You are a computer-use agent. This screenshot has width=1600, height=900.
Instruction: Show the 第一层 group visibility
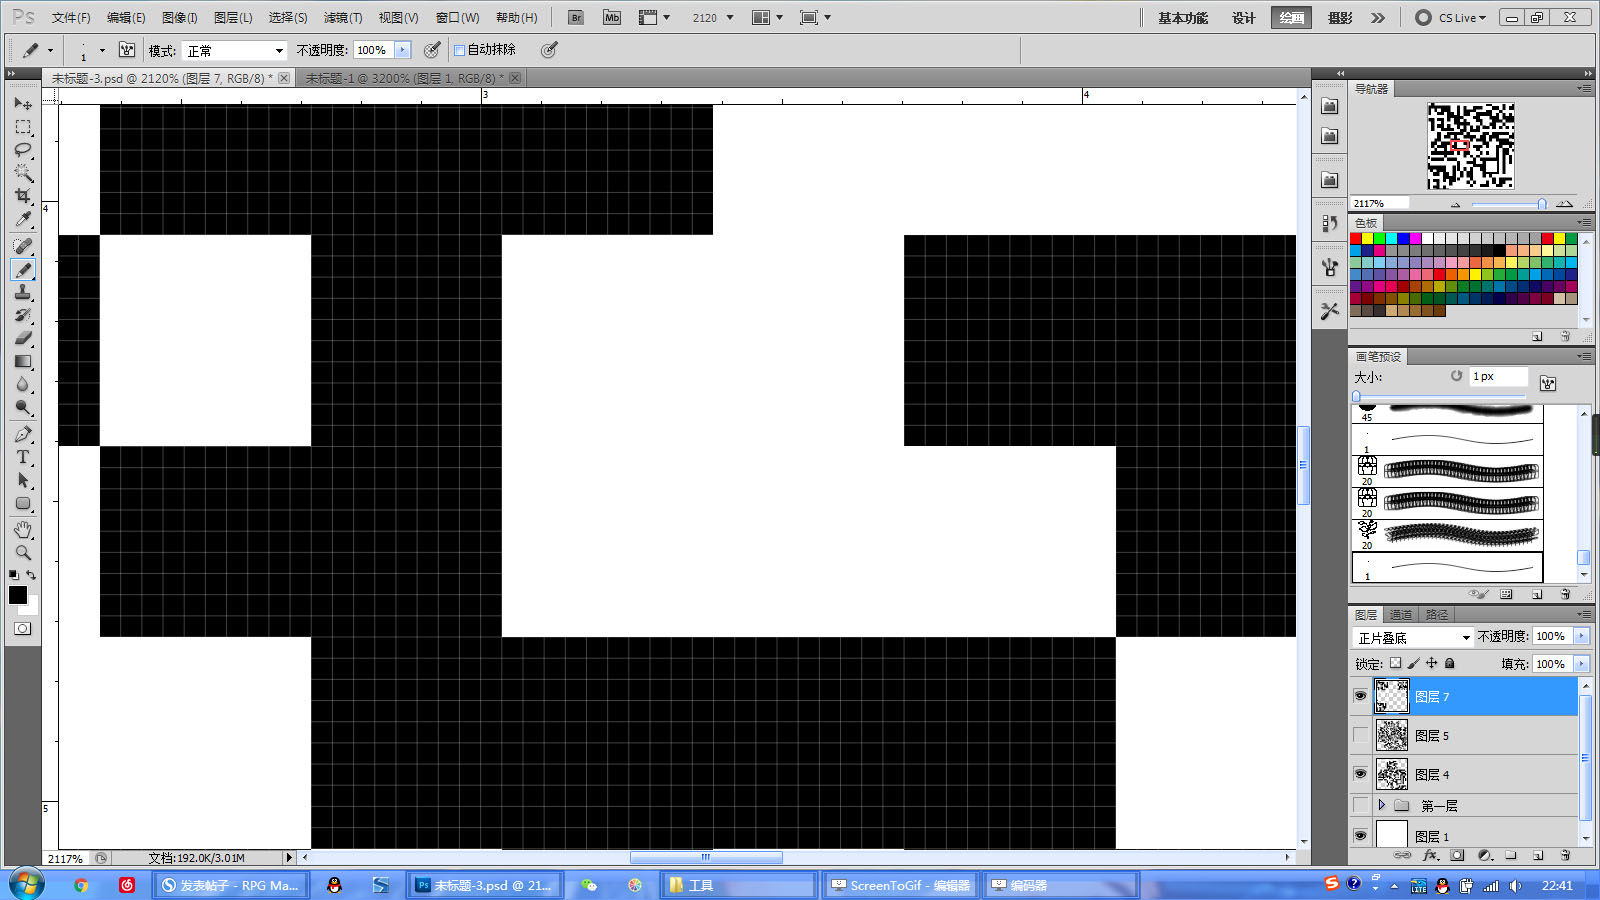click(x=1360, y=805)
